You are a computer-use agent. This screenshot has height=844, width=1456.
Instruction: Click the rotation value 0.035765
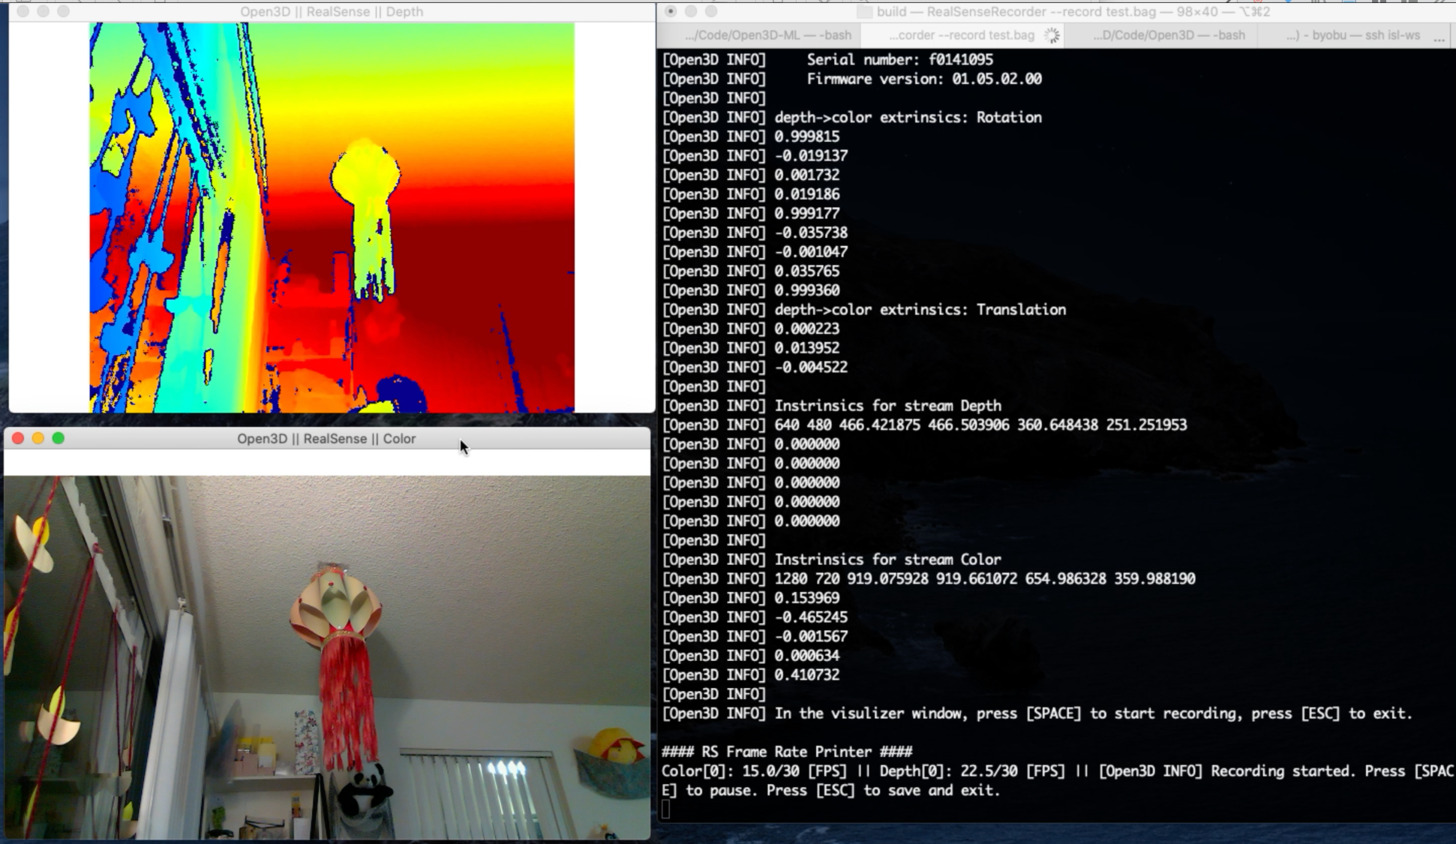coord(807,271)
